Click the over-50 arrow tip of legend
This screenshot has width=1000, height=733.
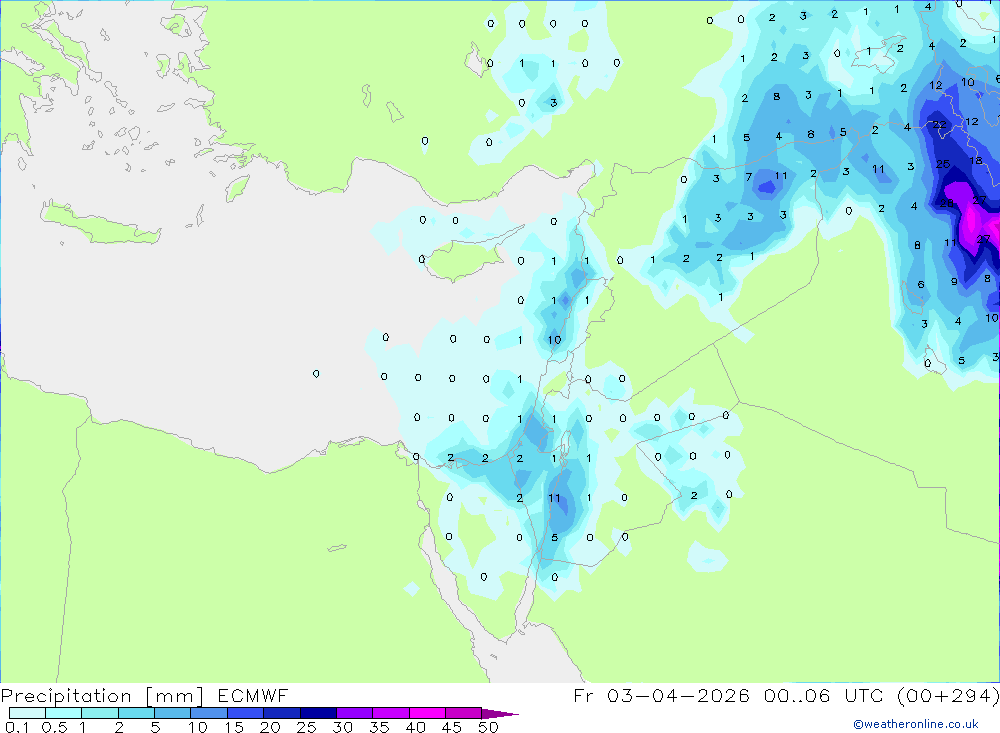pos(501,714)
